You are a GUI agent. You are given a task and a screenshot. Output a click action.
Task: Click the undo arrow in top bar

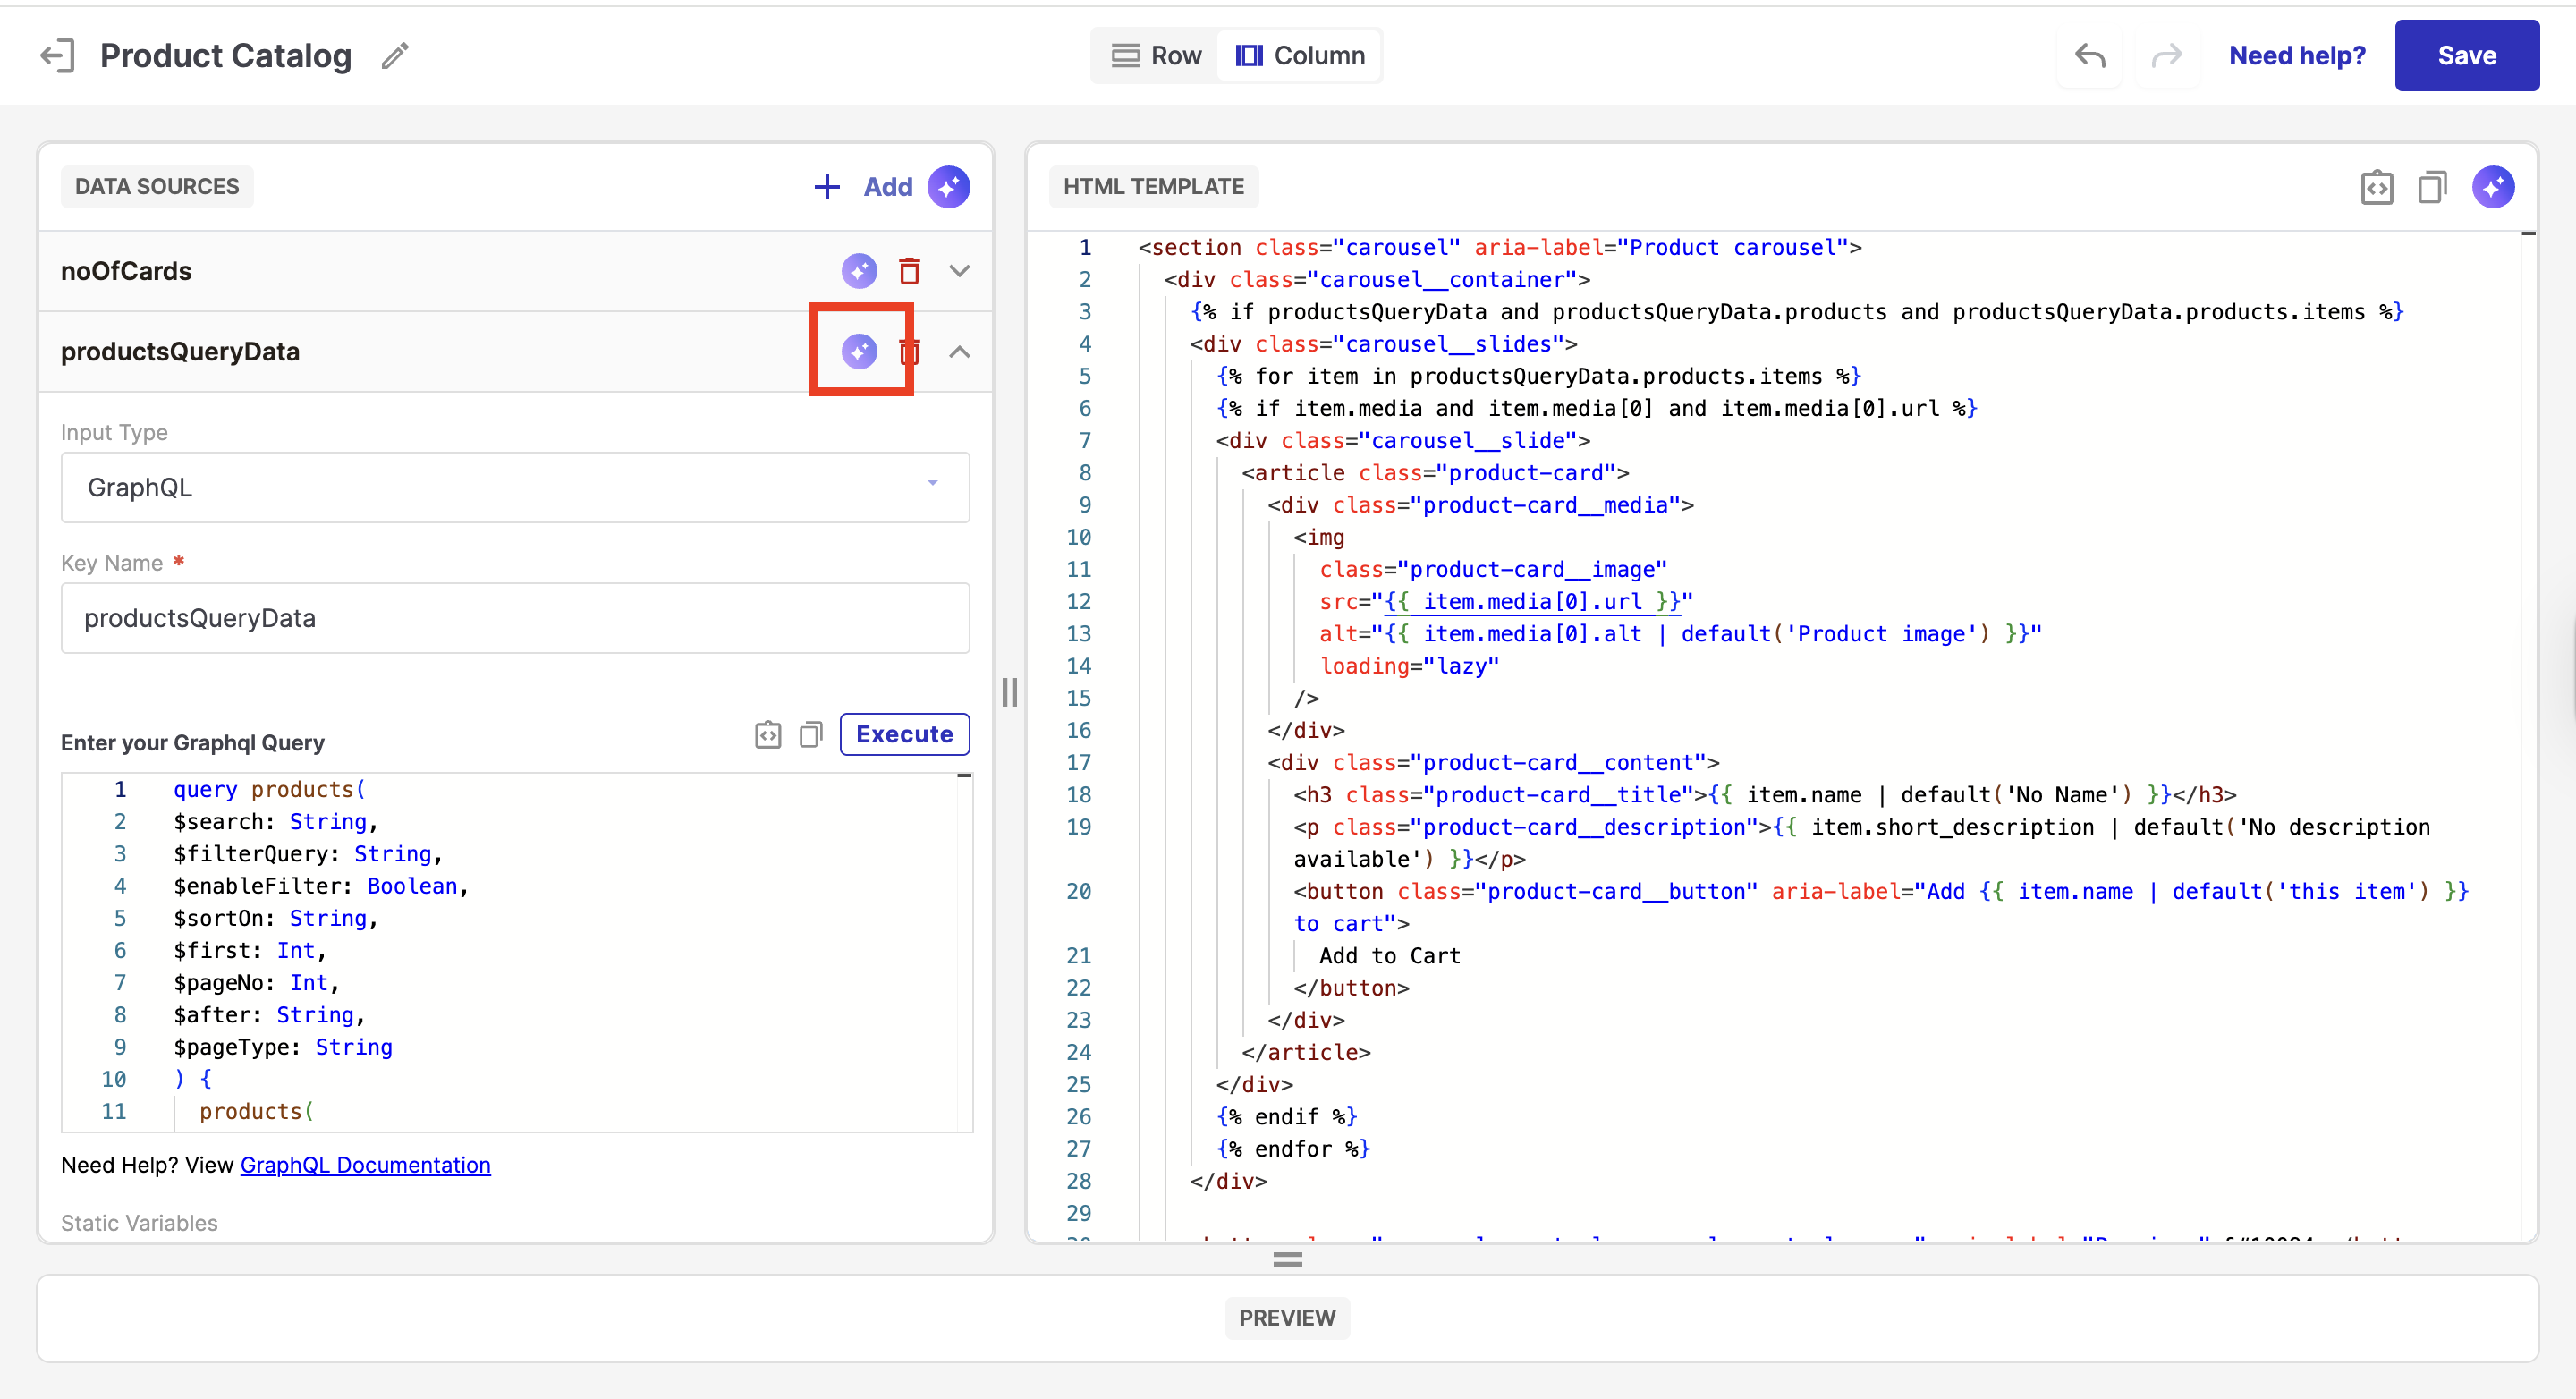[2090, 56]
